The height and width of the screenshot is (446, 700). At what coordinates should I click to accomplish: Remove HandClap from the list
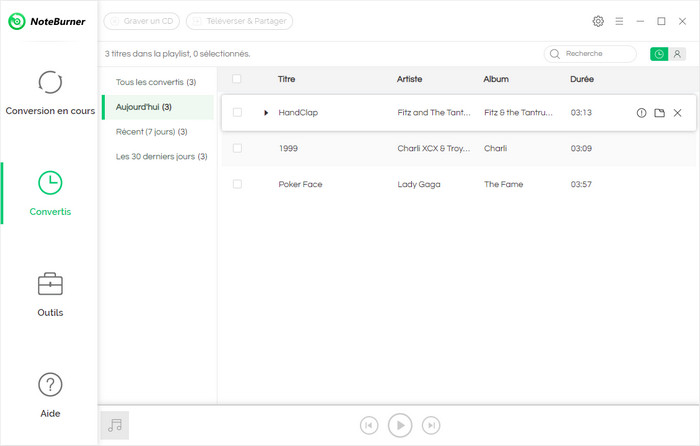point(677,113)
